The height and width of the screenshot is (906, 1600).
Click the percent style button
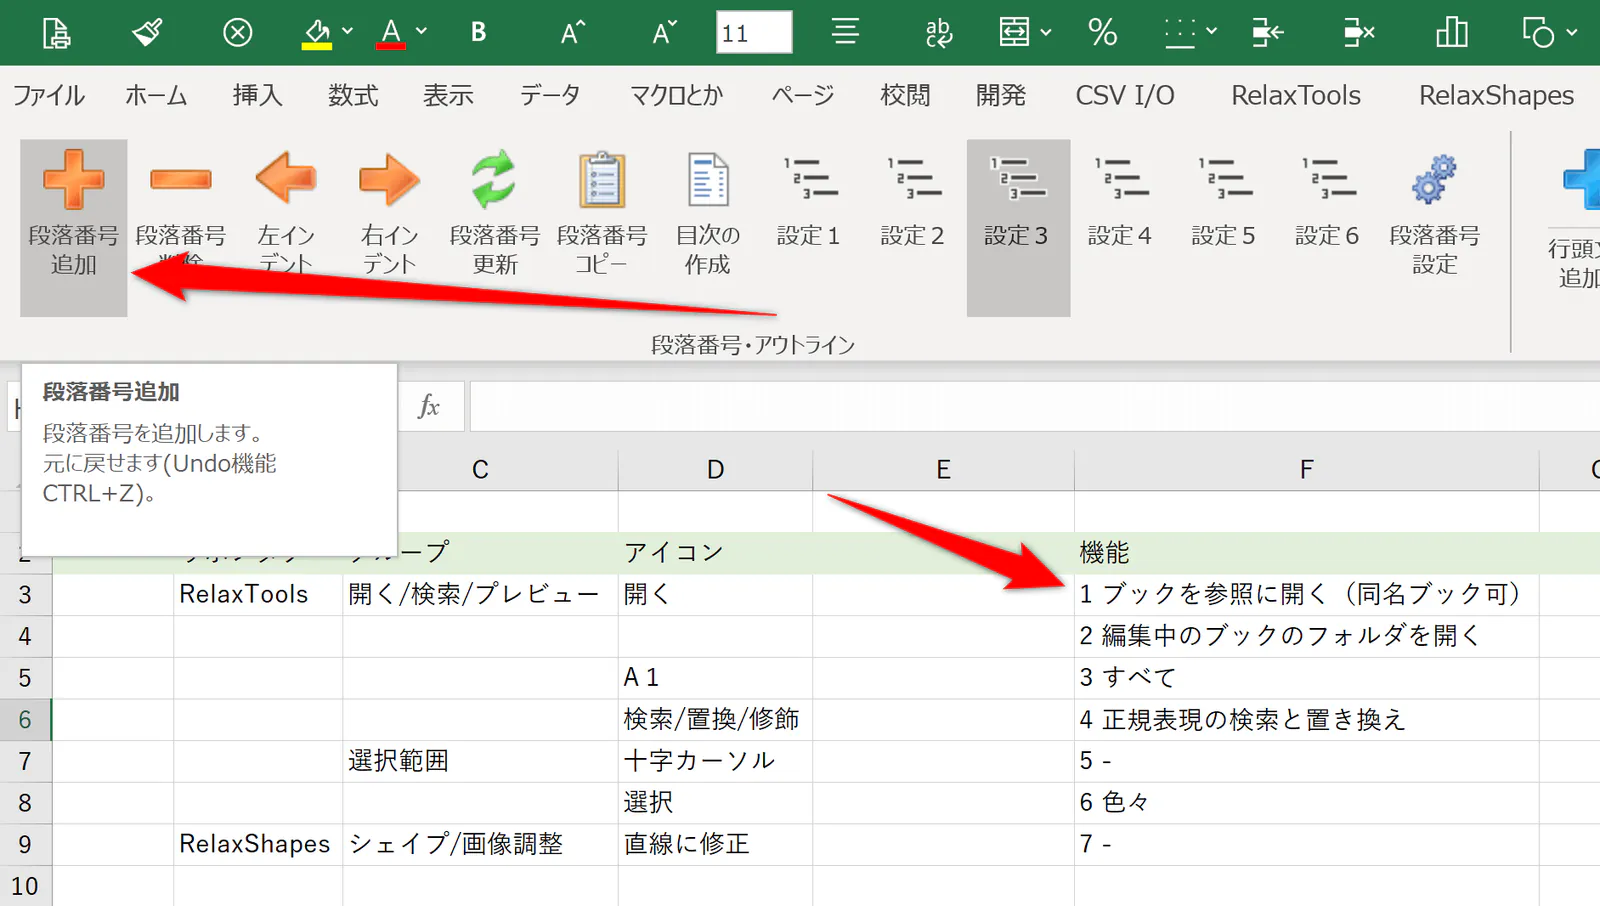[1102, 32]
